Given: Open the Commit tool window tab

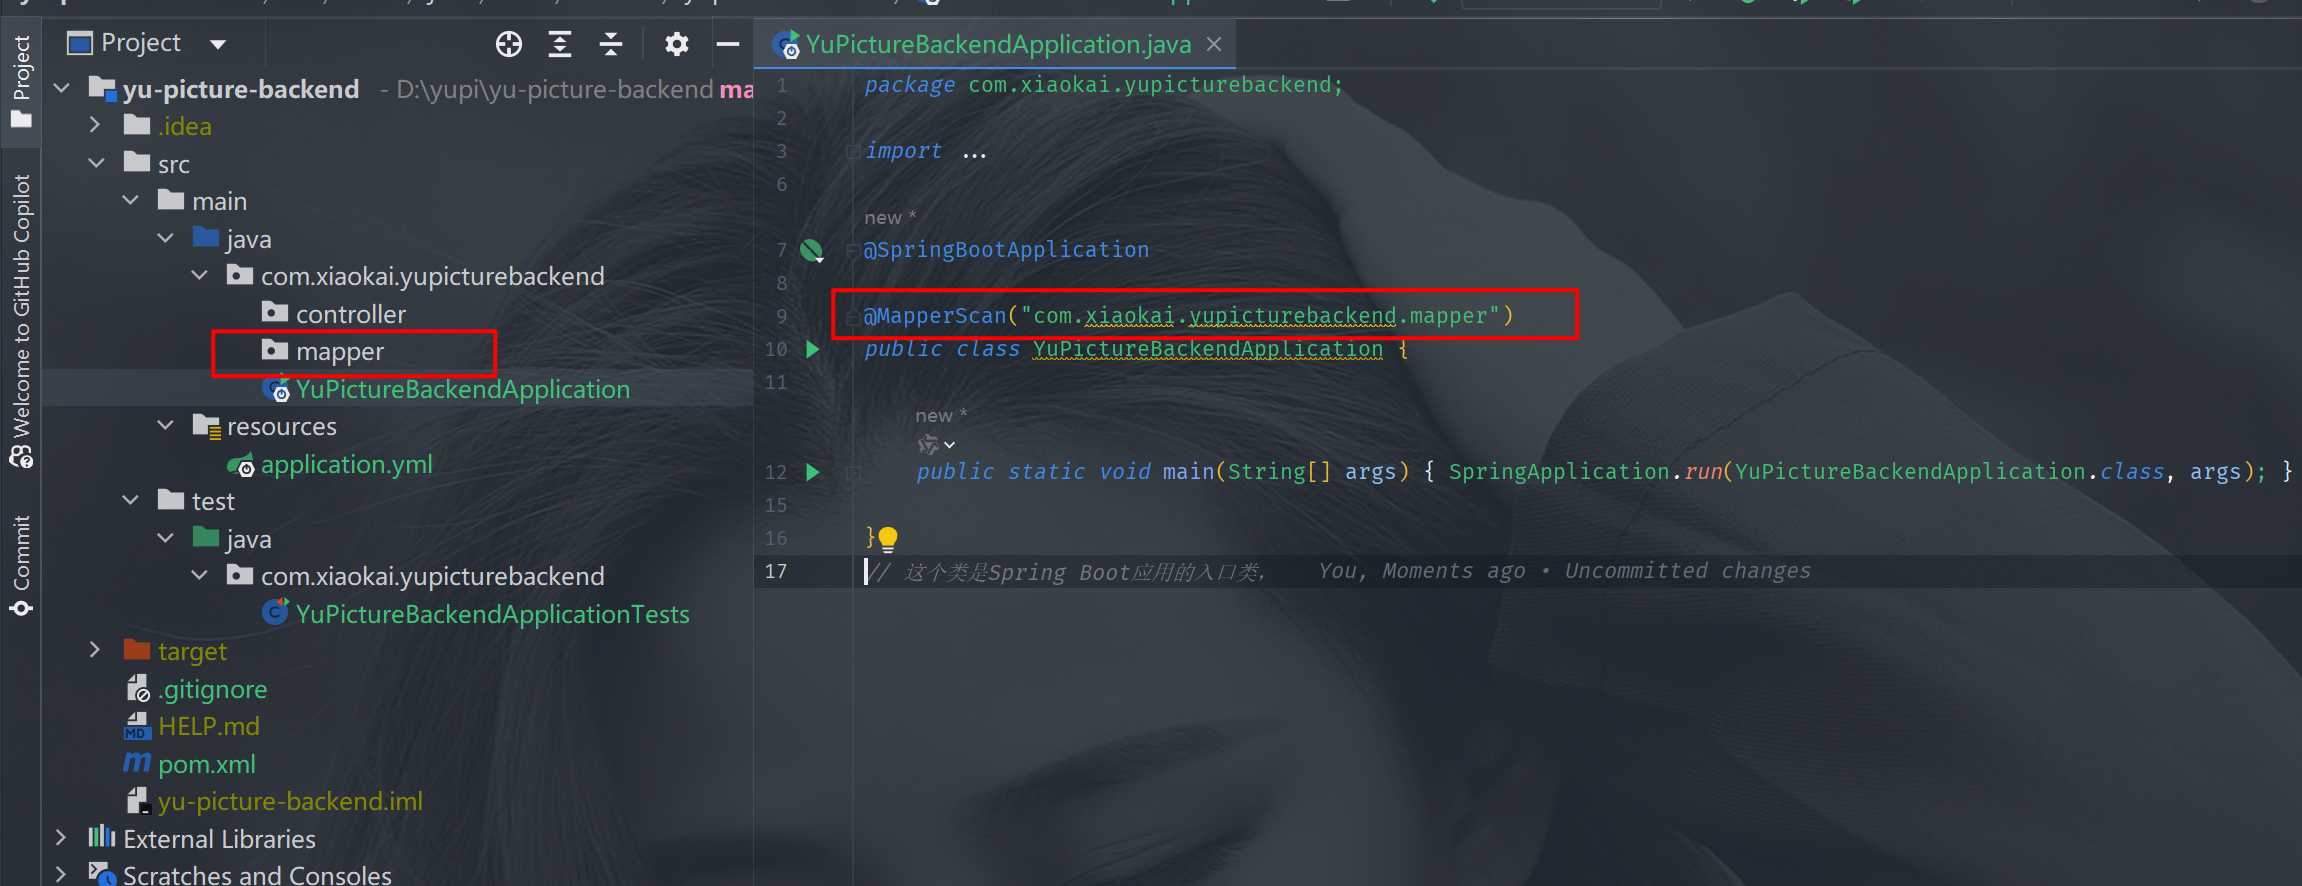Looking at the screenshot, I should tap(21, 565).
